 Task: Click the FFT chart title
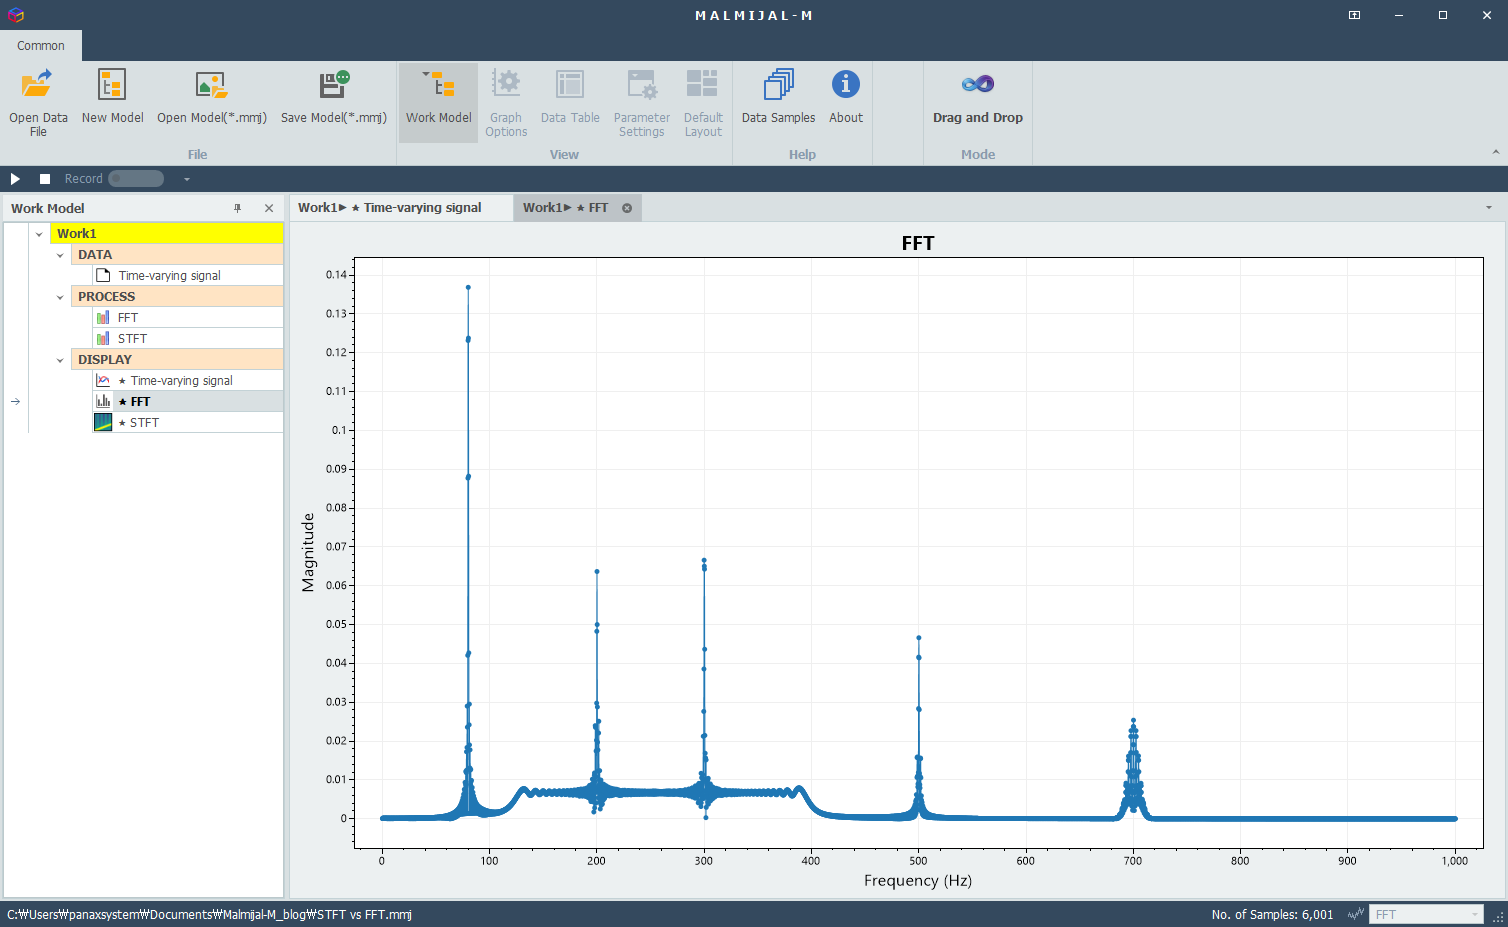[918, 243]
